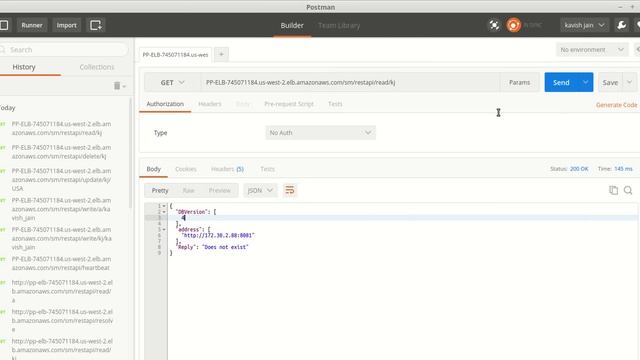Open history entry ending restapi/heartbeat
The image size is (640, 360).
pos(61,263)
